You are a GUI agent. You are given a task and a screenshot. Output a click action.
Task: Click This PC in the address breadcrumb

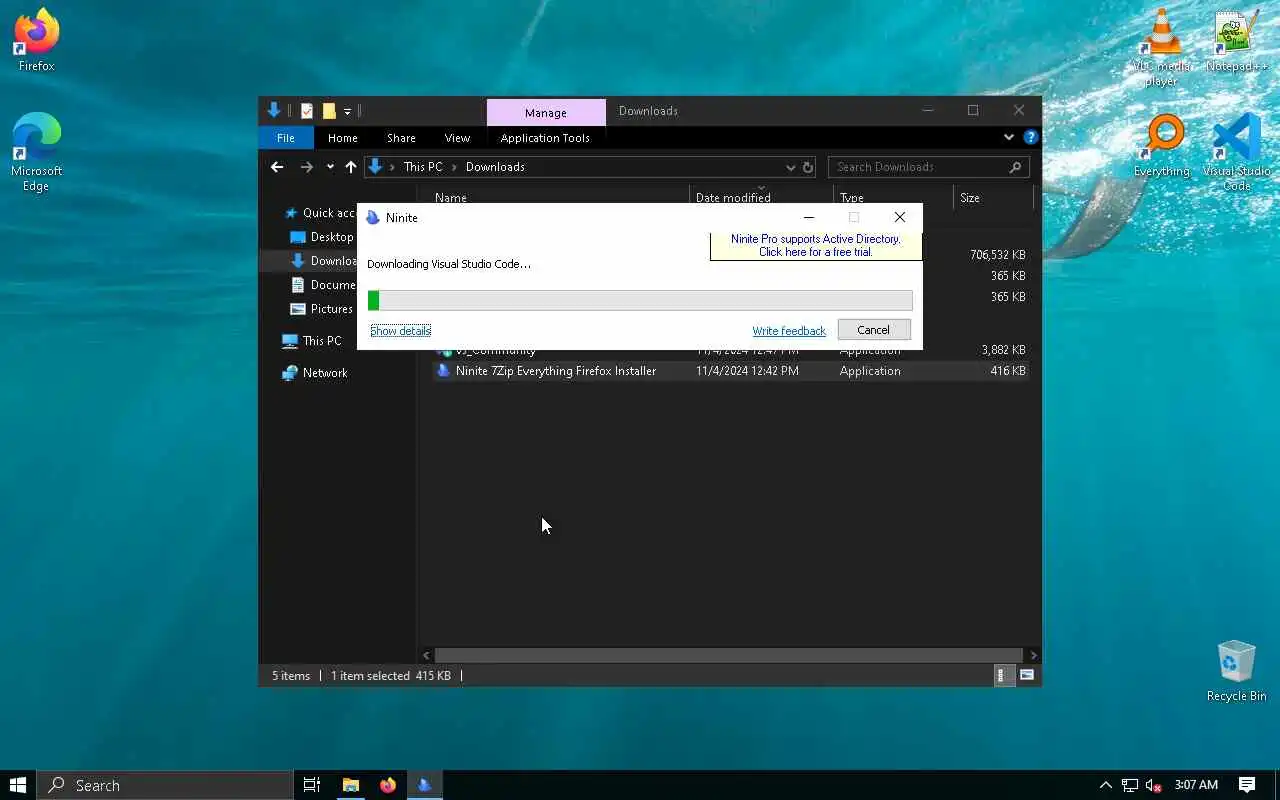[x=423, y=167]
